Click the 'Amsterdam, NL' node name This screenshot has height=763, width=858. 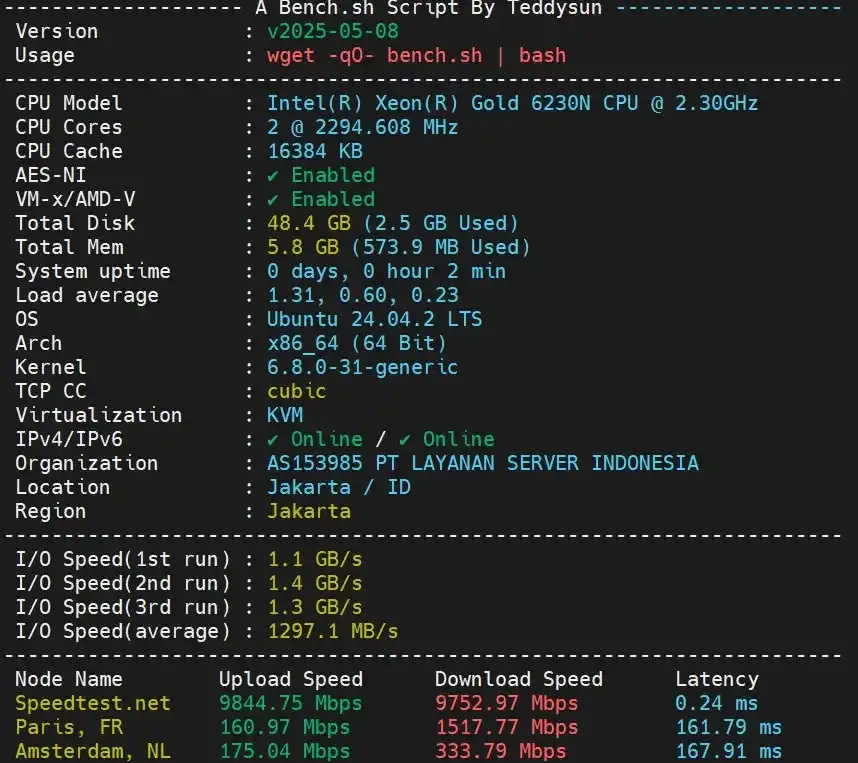pos(93,751)
